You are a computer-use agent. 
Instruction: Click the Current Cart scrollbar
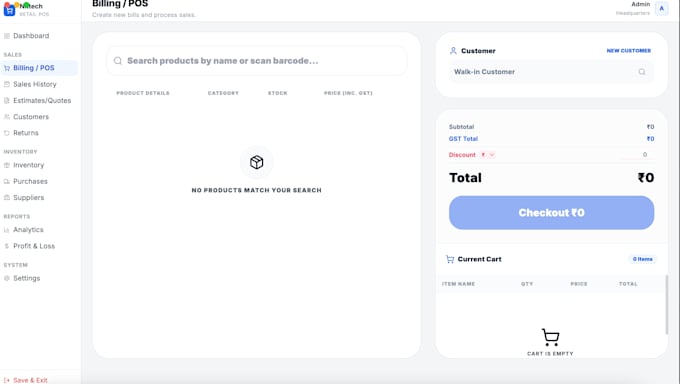click(x=667, y=305)
